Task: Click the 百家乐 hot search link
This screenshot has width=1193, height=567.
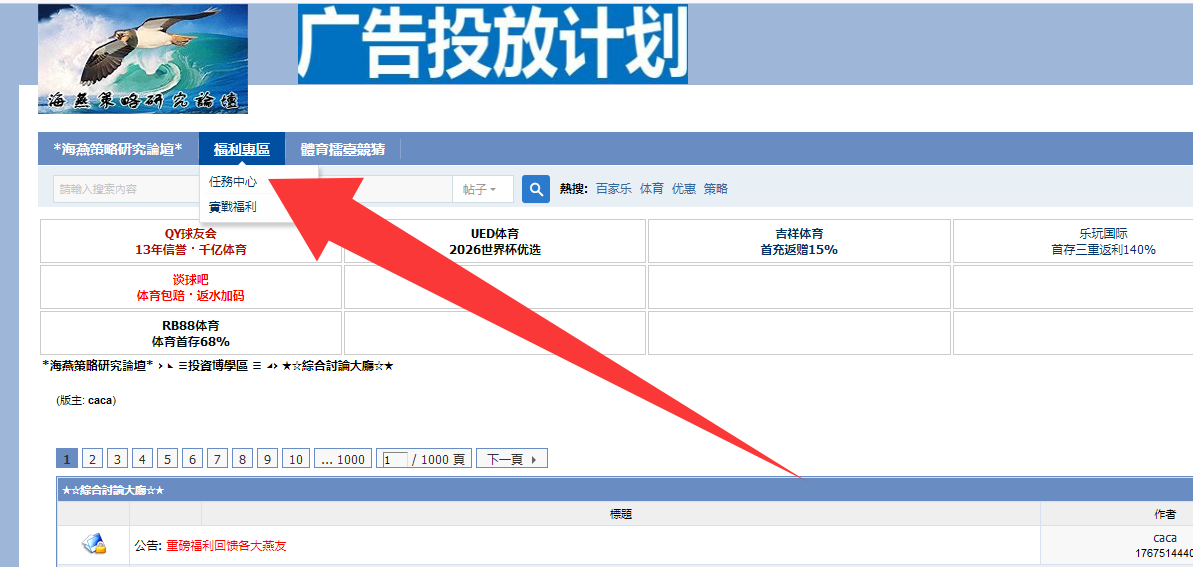Action: [x=613, y=189]
